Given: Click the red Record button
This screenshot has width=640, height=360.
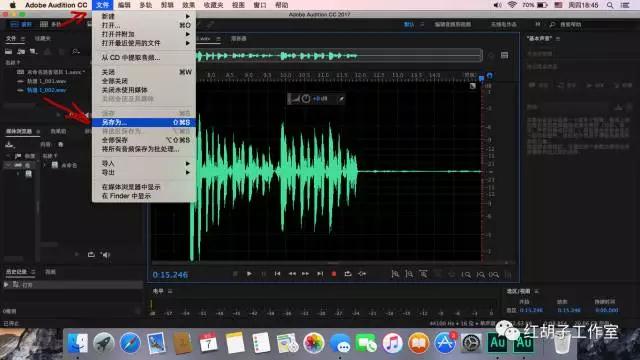Looking at the screenshot, I should click(x=334, y=274).
